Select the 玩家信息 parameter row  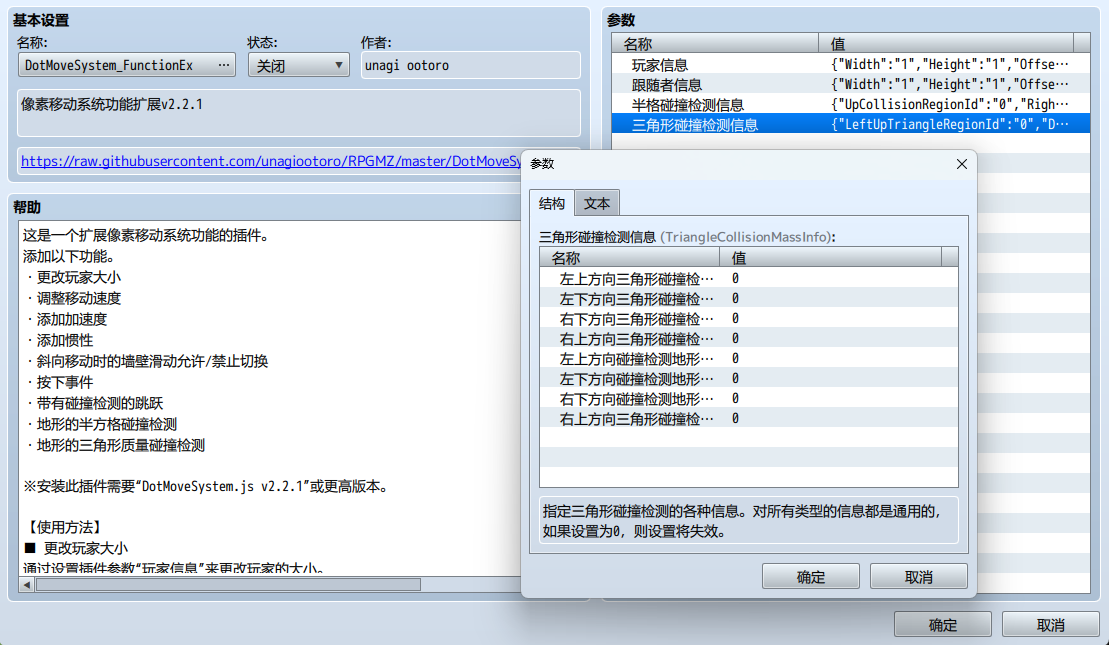(x=850, y=64)
